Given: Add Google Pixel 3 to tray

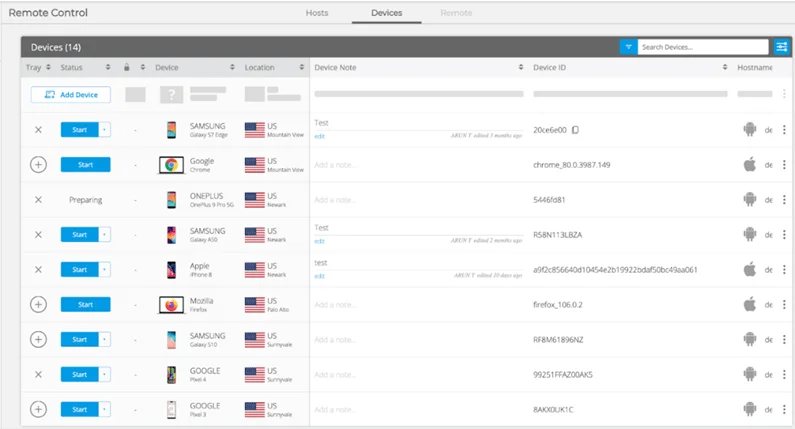Looking at the screenshot, I should pyautogui.click(x=38, y=409).
